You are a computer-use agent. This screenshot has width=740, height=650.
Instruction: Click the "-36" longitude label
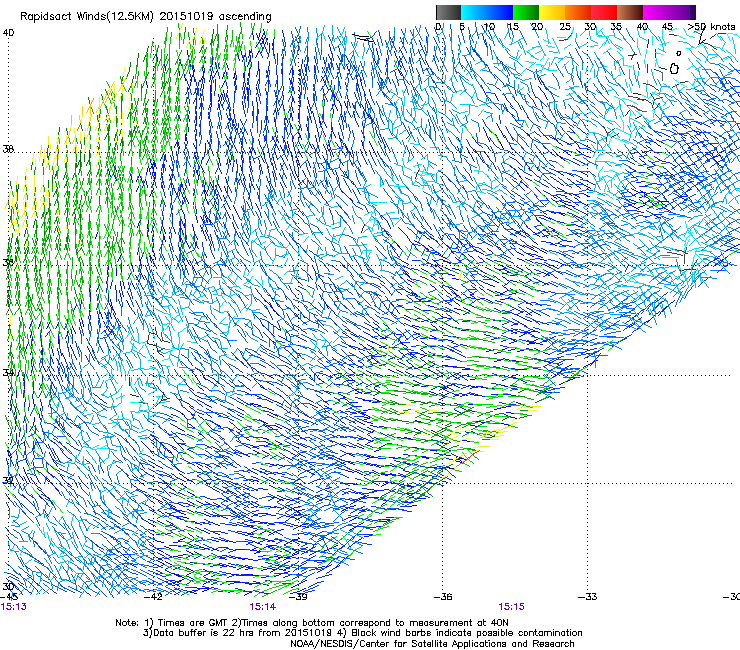(443, 597)
